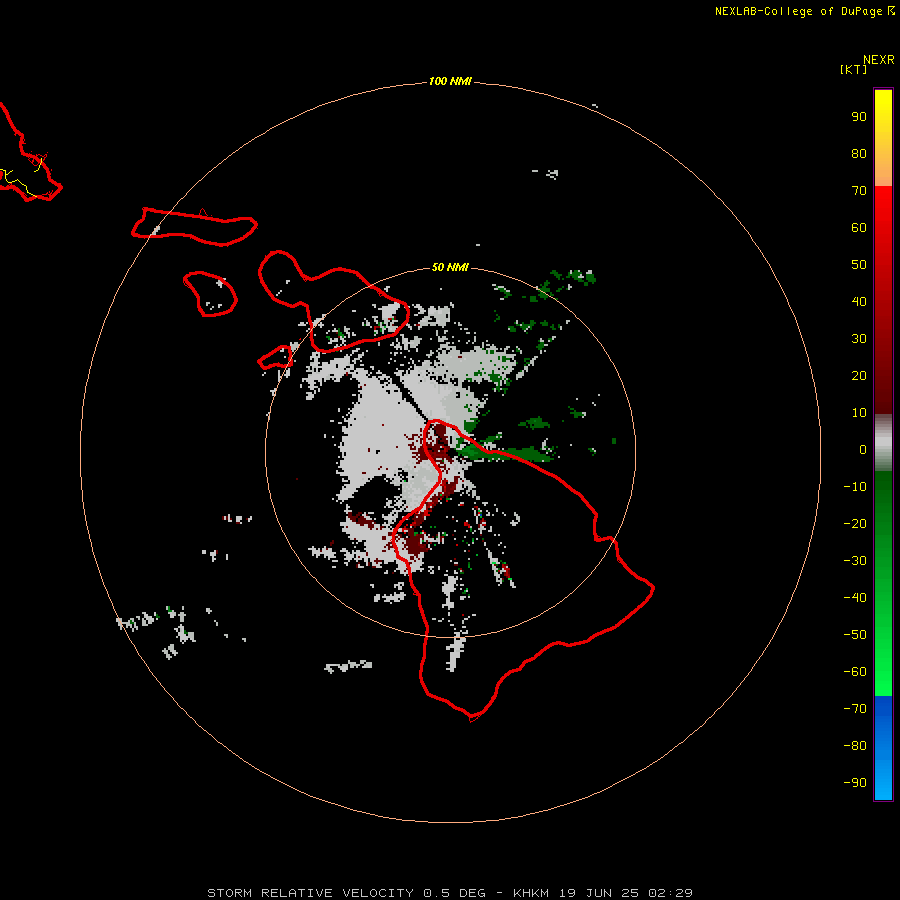Image resolution: width=900 pixels, height=900 pixels.
Task: Click the 40 value on the velocity scale
Action: pos(859,301)
